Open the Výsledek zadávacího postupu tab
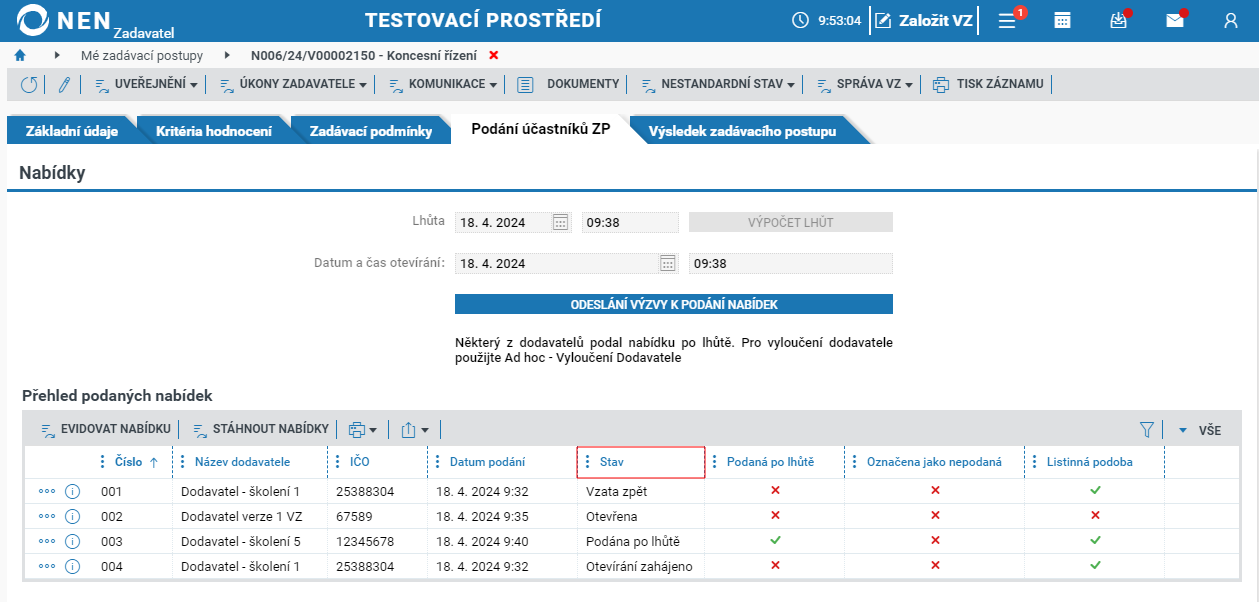Screen dimensions: 1259x602 click(x=742, y=131)
